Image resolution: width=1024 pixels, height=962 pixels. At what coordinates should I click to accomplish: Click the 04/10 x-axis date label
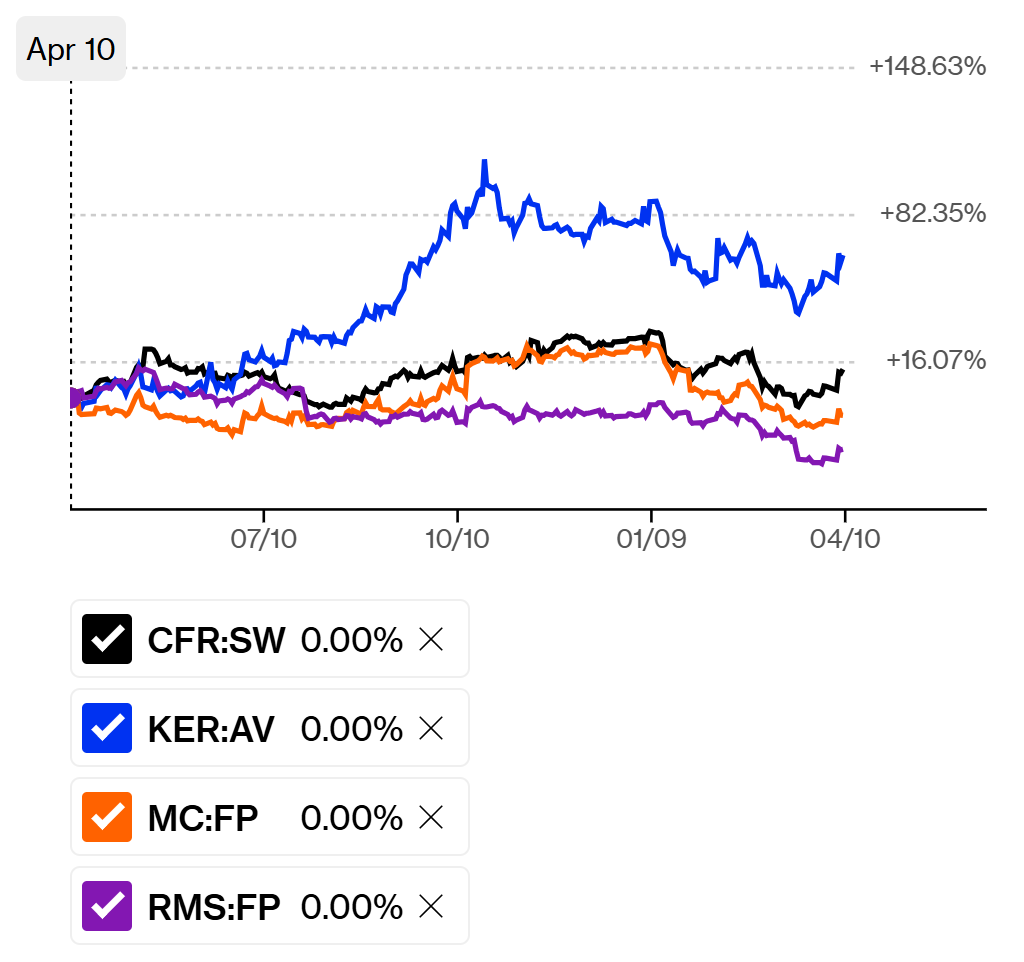(844, 540)
